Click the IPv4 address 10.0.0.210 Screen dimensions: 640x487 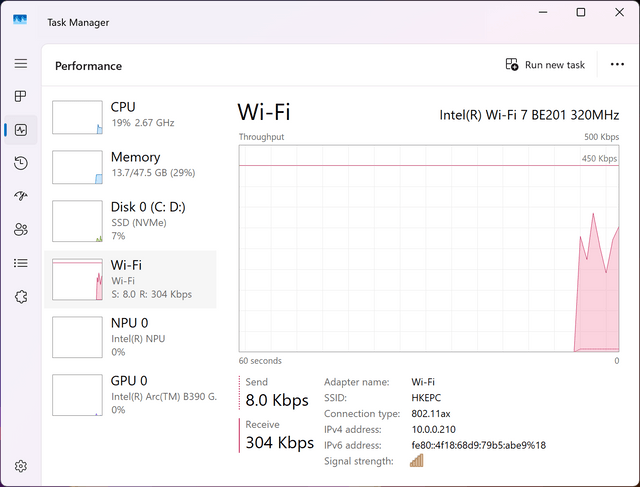pos(433,429)
